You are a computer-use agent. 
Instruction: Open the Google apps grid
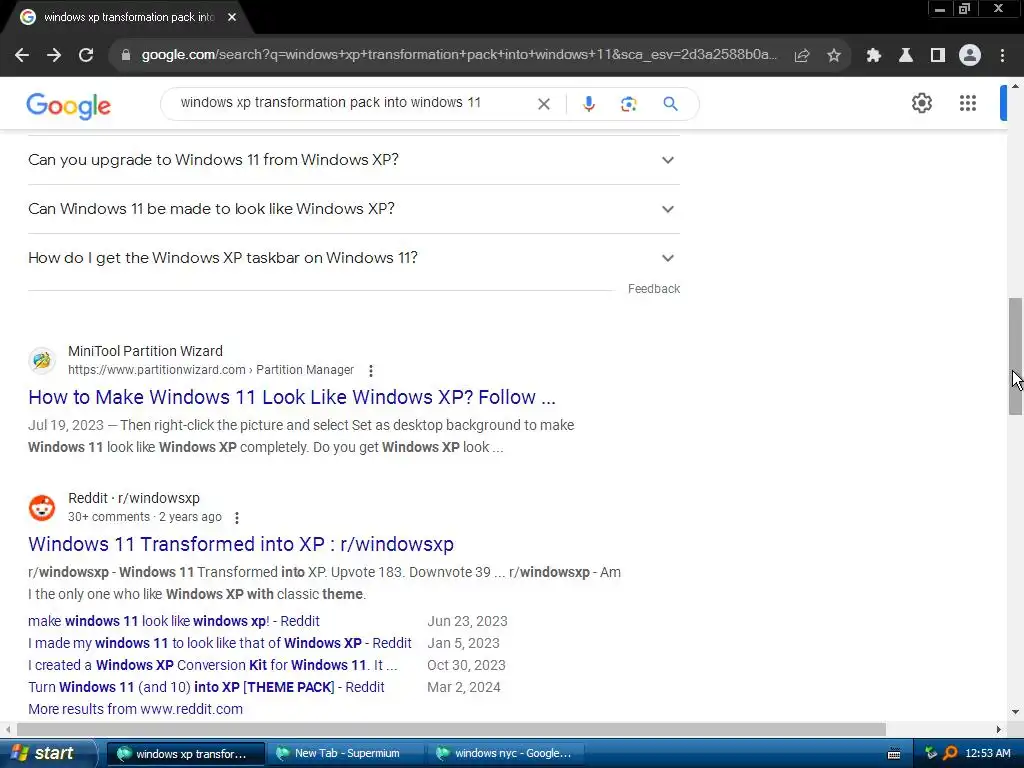tap(968, 103)
